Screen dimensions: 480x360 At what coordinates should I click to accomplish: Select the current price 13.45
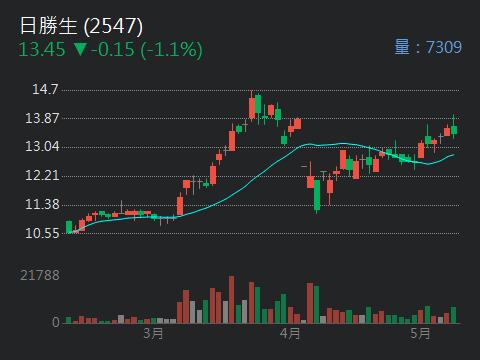[42, 50]
